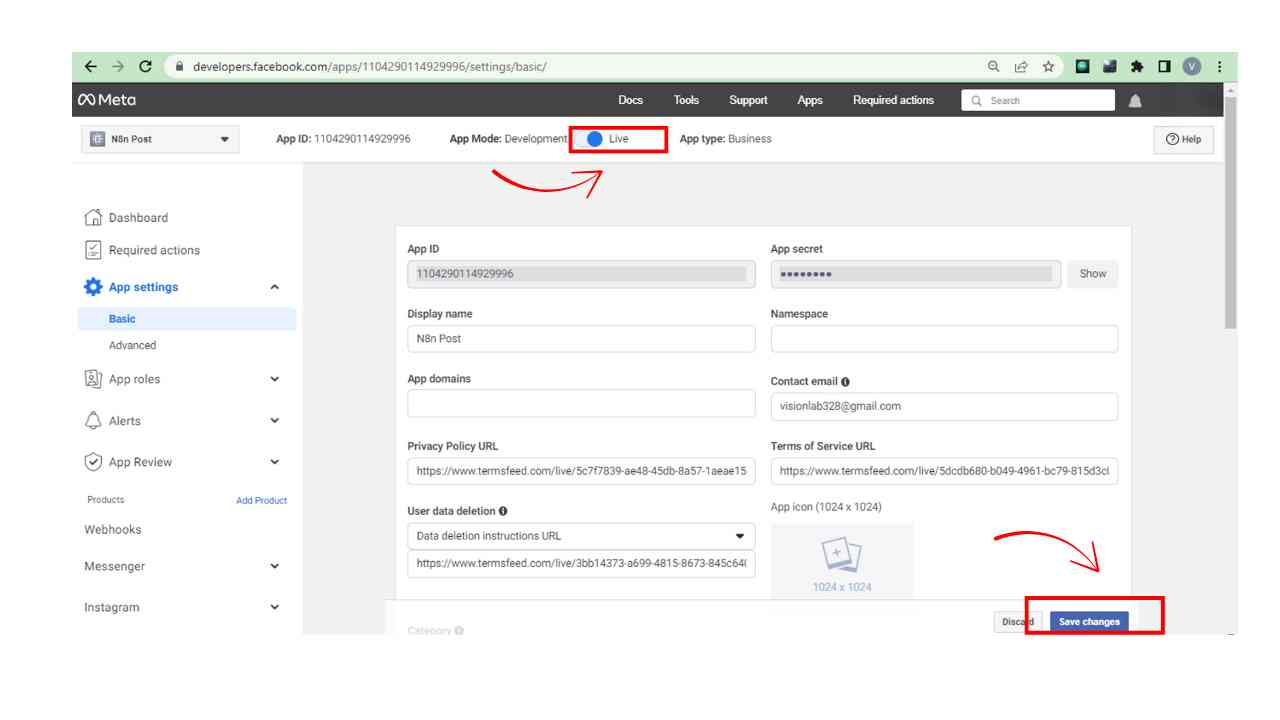
Task: Click Show to reveal the app secret
Action: pyautogui.click(x=1092, y=274)
